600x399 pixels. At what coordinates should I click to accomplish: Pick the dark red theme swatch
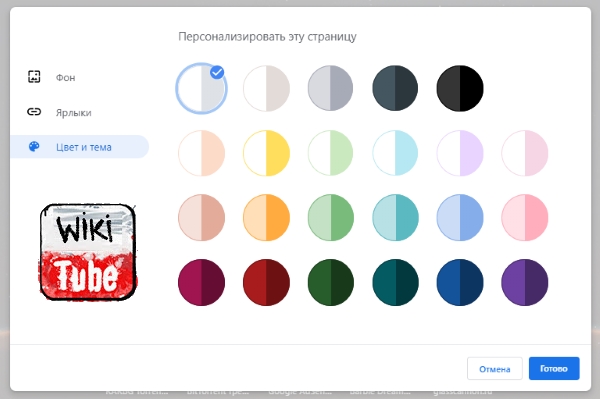click(x=266, y=282)
